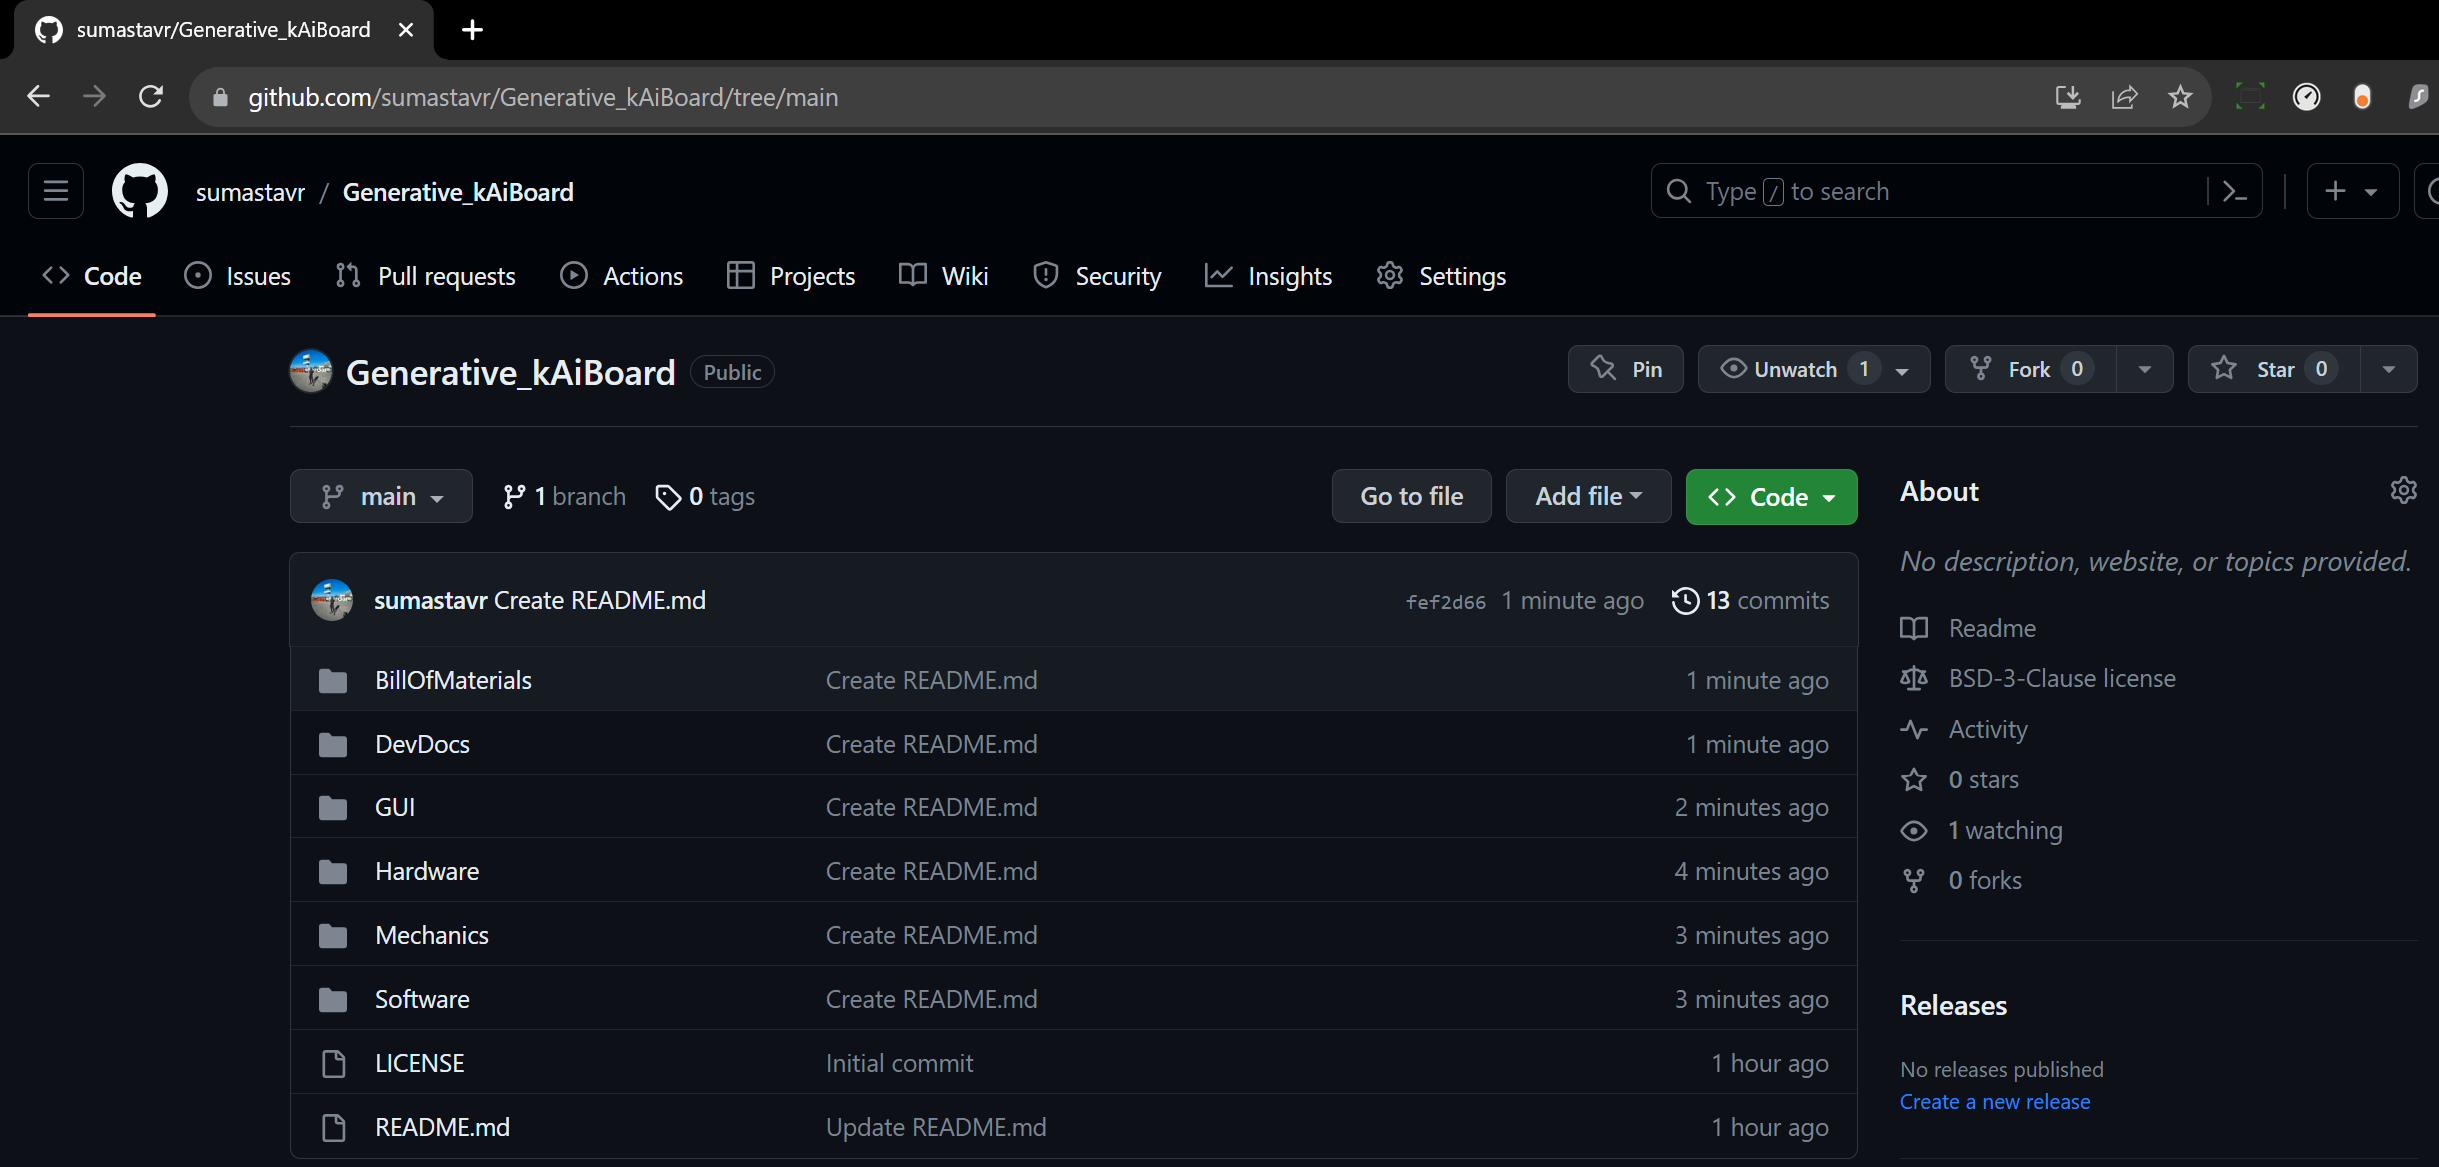Pin the repository to profile
The image size is (2439, 1167).
(x=1626, y=369)
